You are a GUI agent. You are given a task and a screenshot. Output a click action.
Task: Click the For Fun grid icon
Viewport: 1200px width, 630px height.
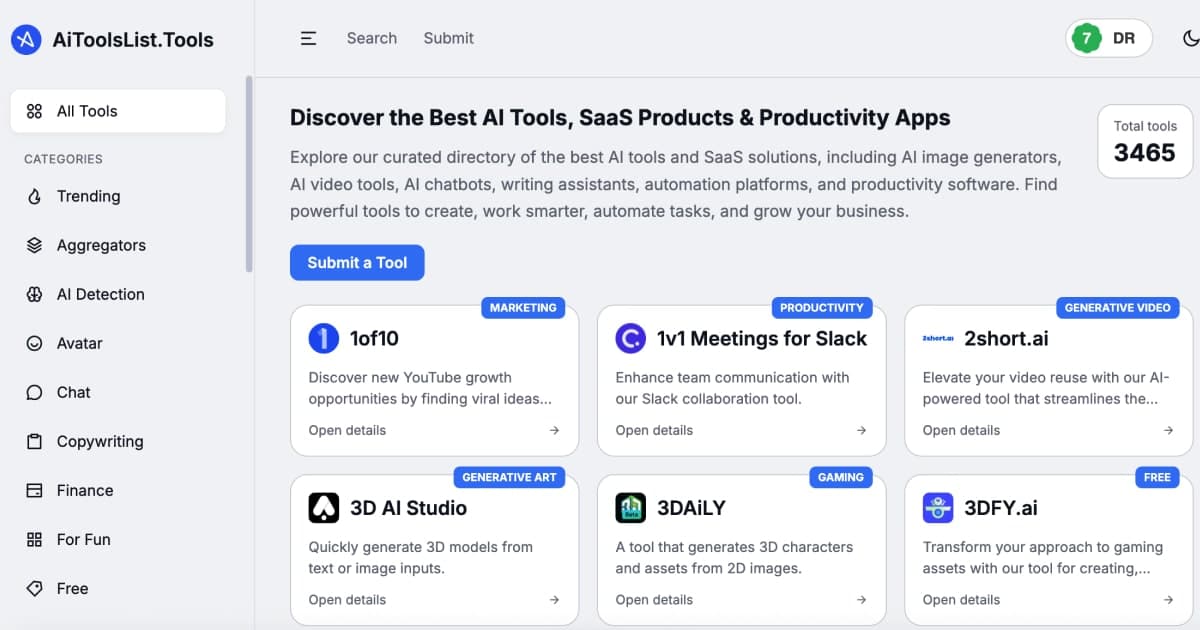tap(35, 539)
